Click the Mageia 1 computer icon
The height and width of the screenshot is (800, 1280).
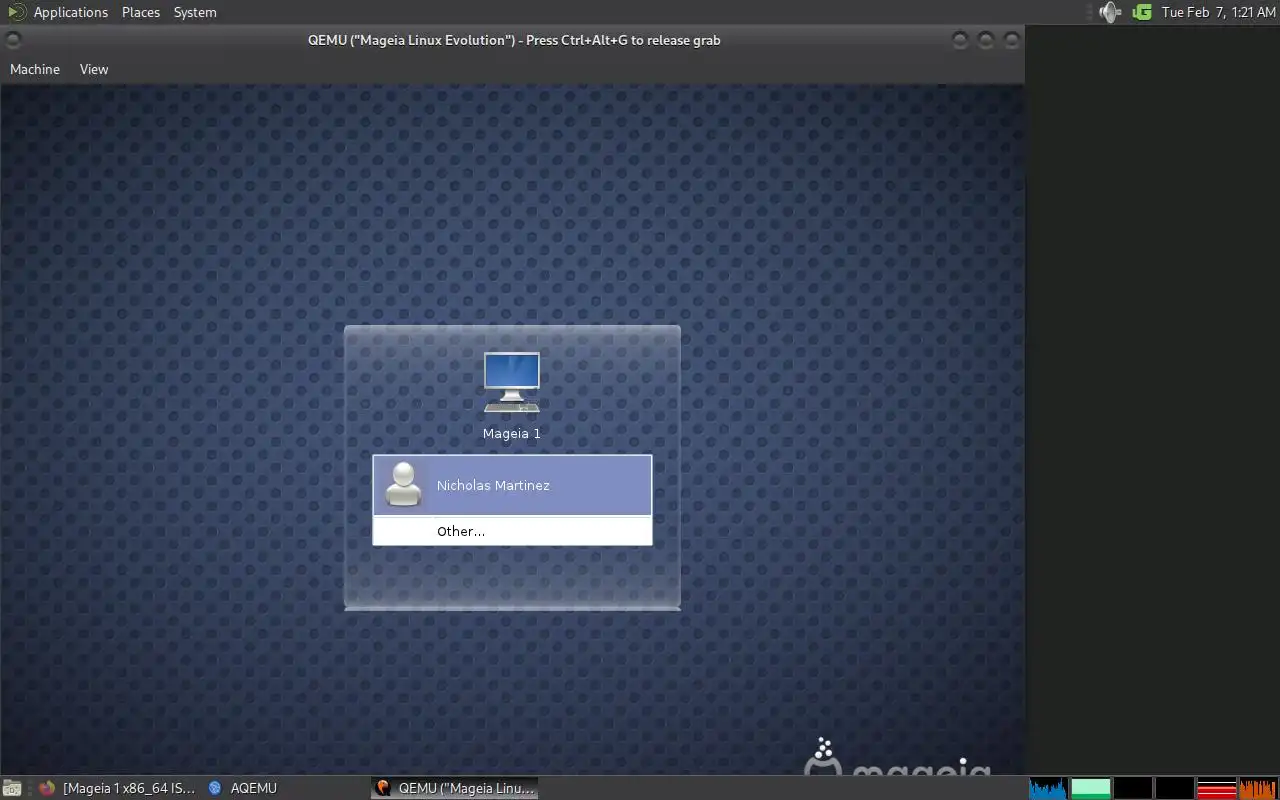click(512, 382)
